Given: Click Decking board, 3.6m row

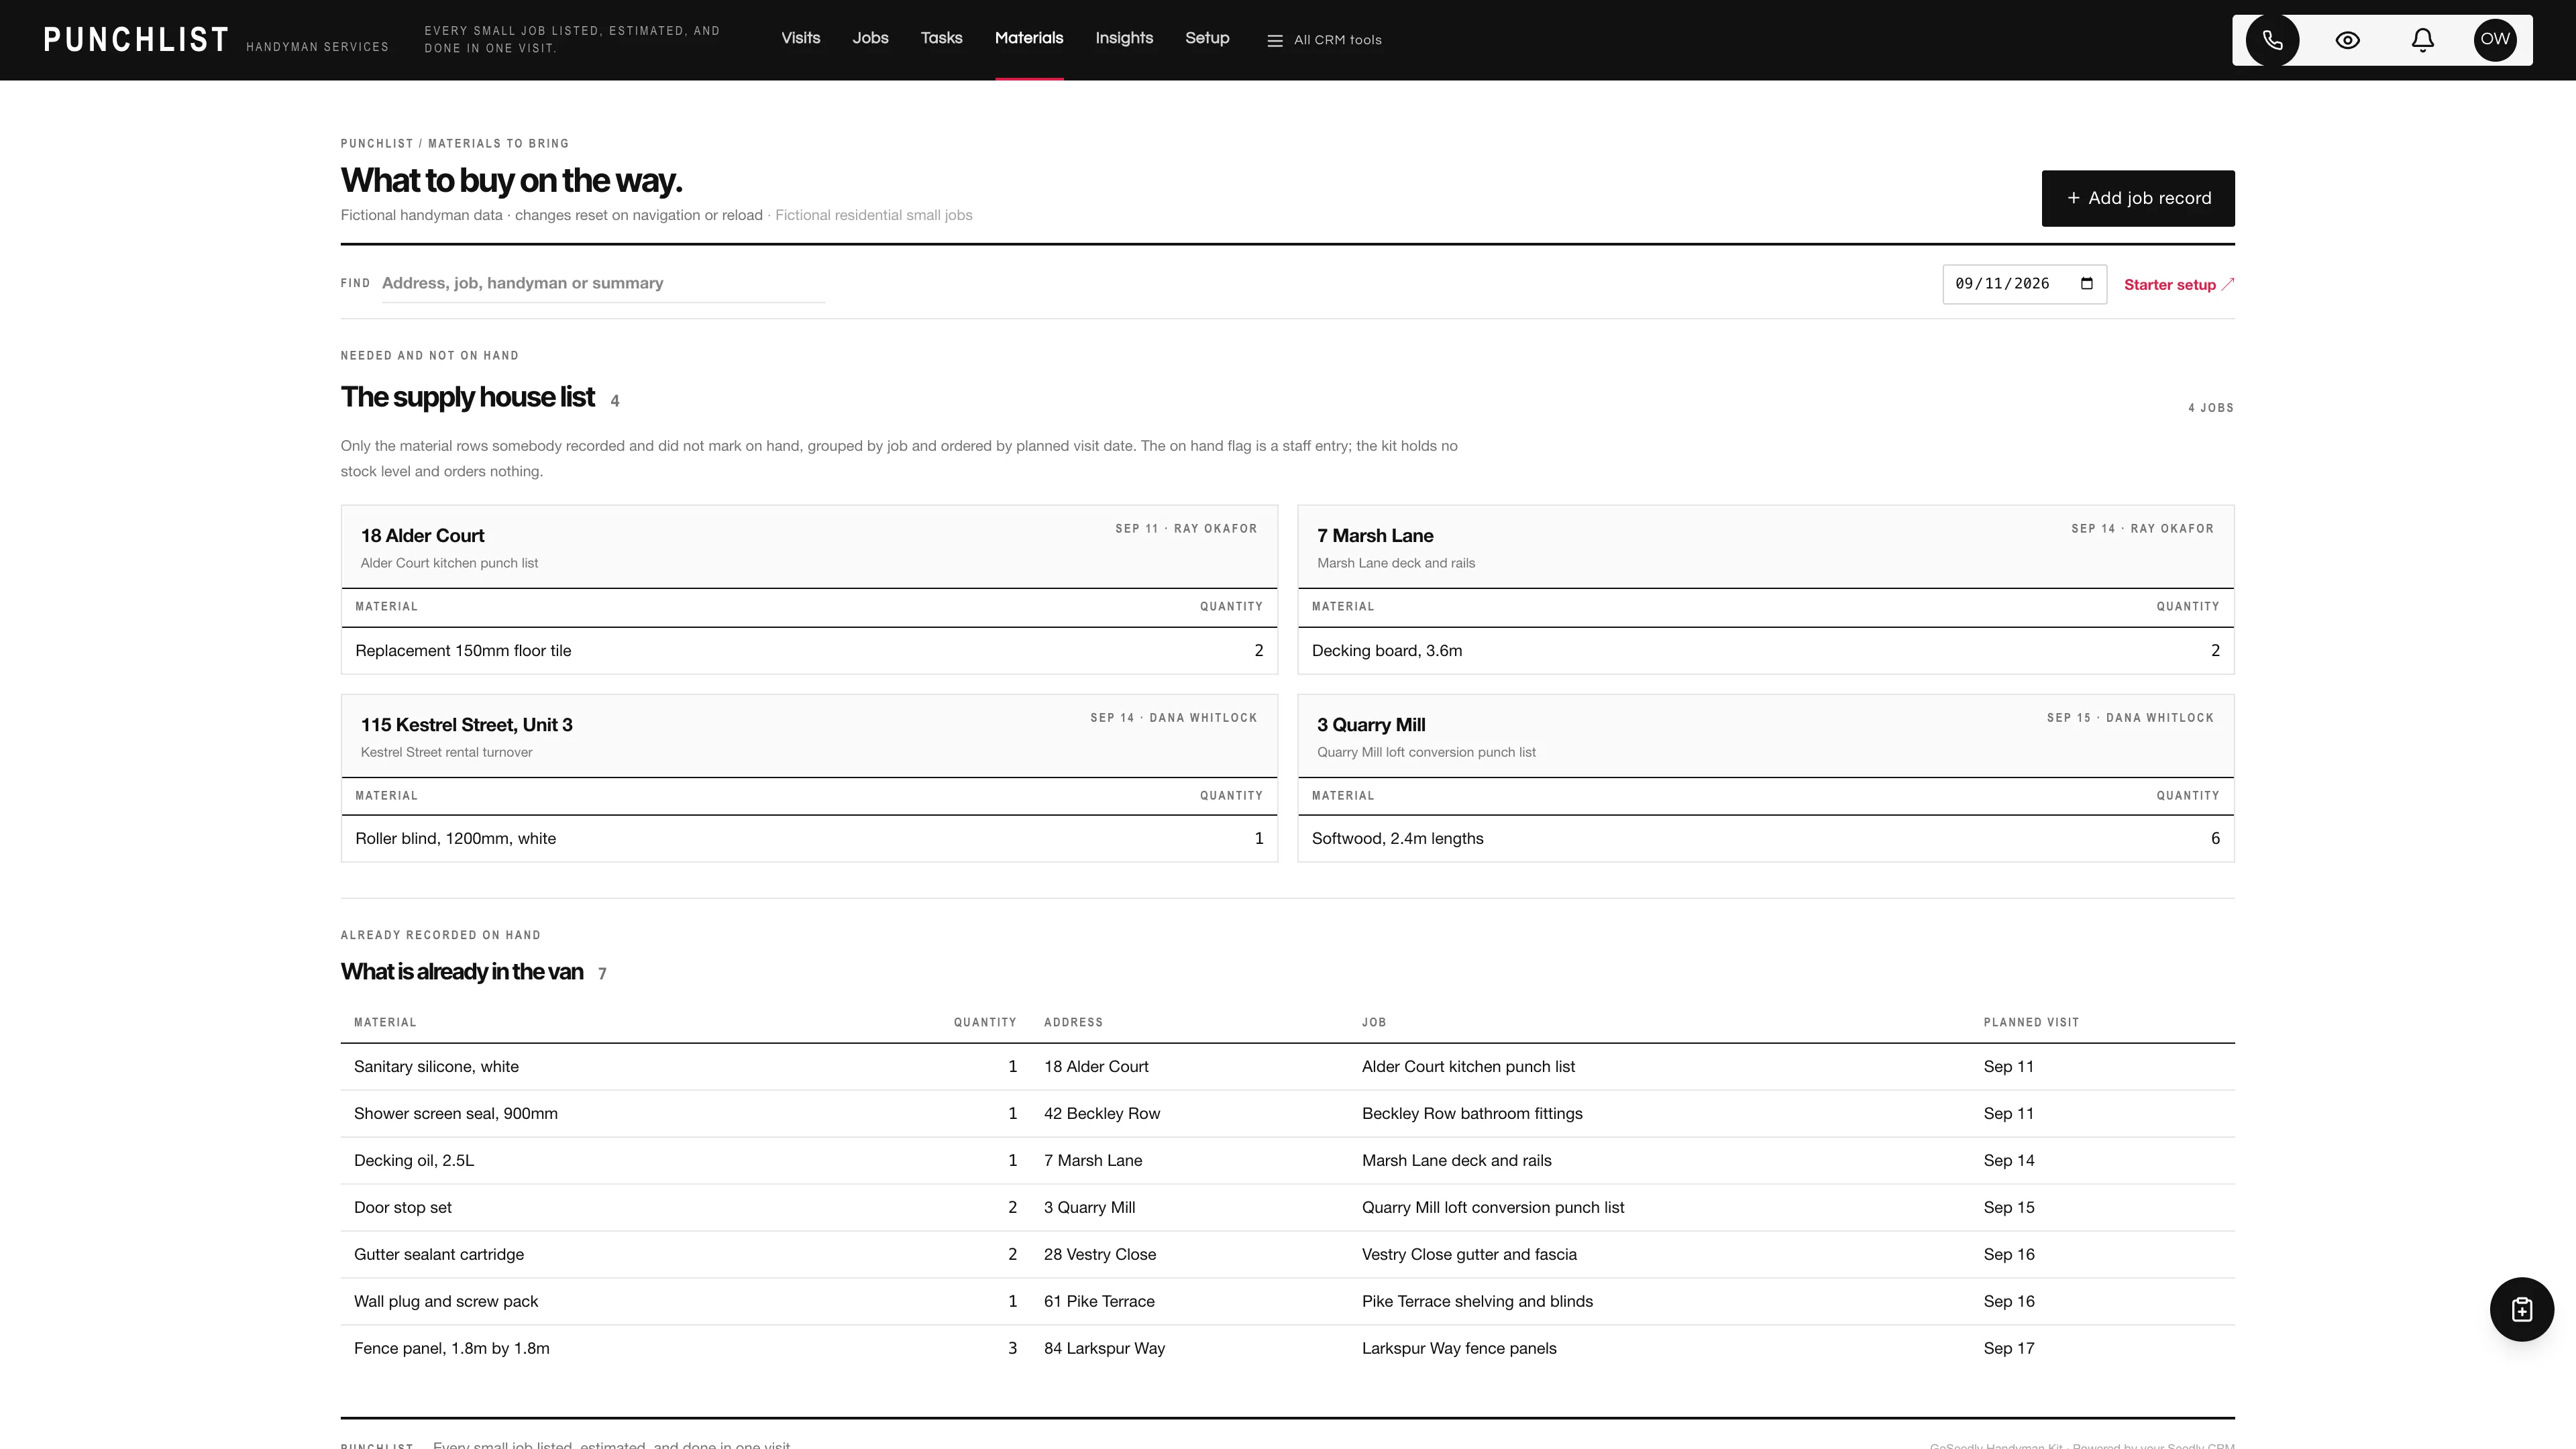Looking at the screenshot, I should coord(1765,651).
